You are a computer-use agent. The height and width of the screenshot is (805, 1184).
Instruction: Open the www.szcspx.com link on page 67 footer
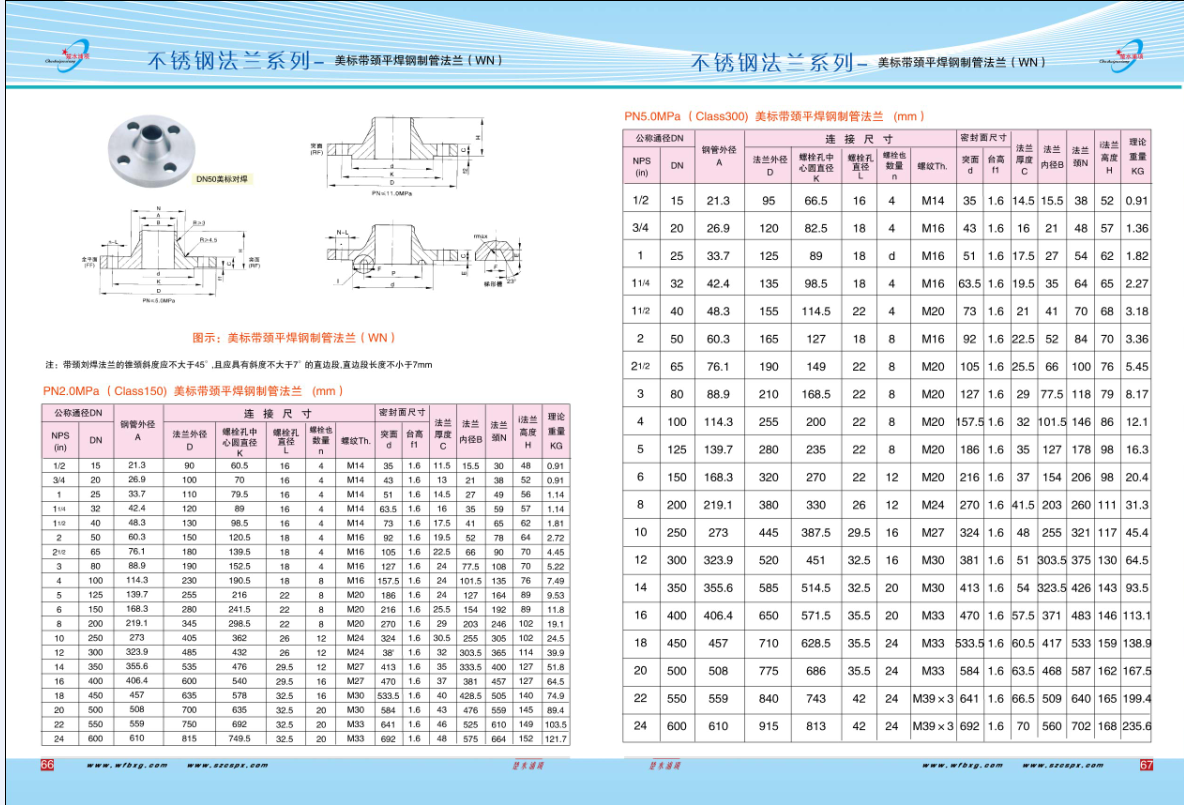coord(1064,765)
